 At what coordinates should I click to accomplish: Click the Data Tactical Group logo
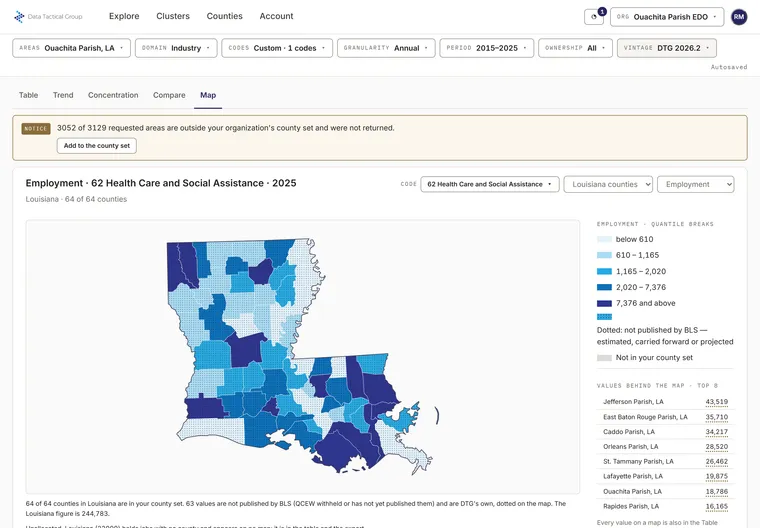coord(48,16)
